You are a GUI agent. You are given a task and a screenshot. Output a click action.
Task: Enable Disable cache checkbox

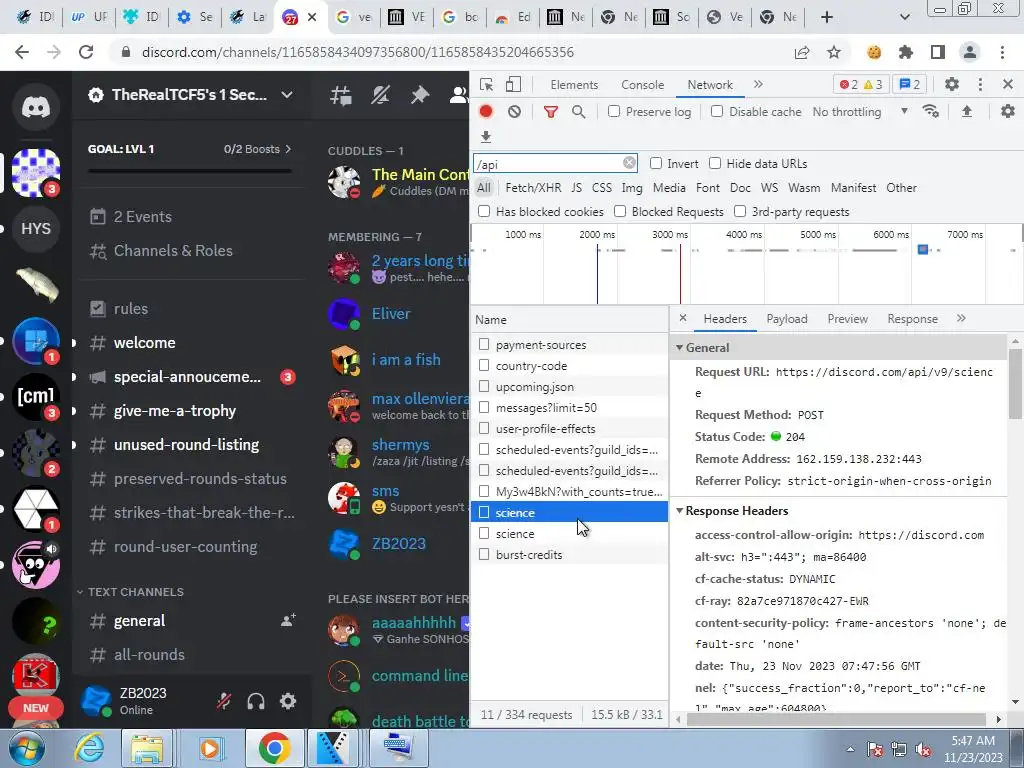[x=717, y=112]
